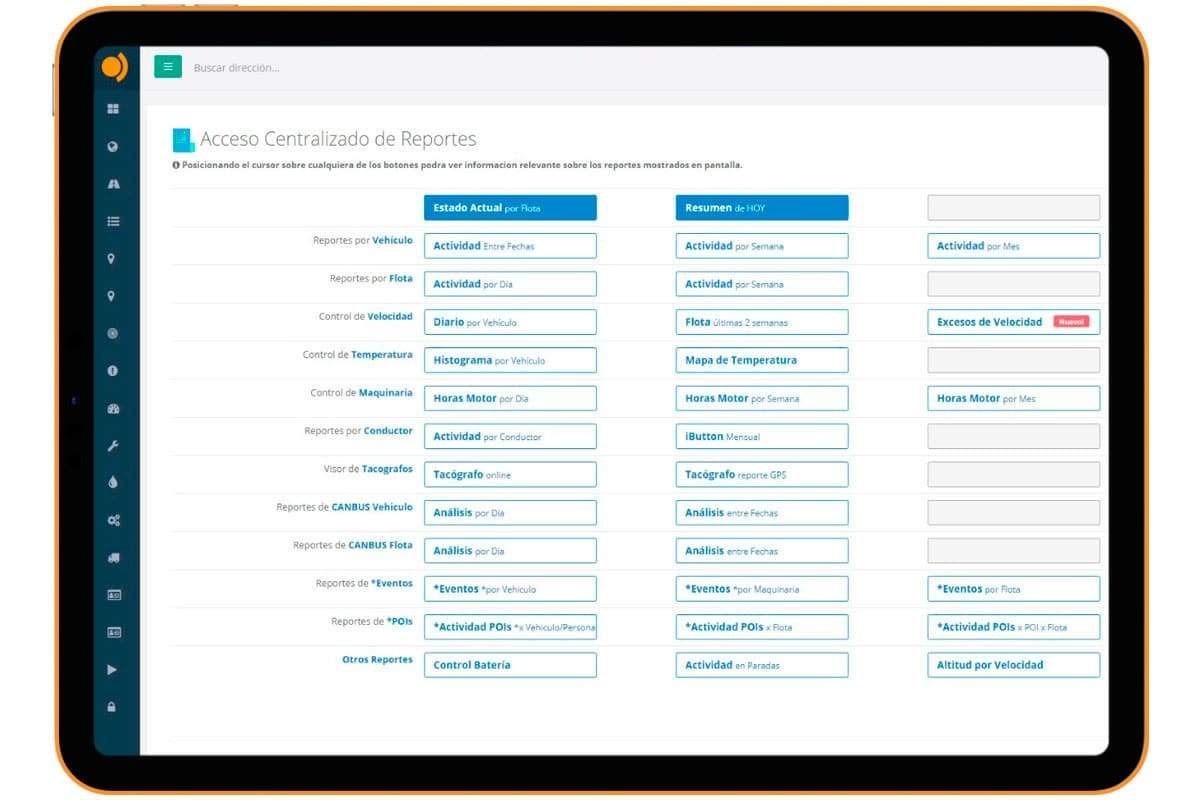Open 'Altitud por Velocidad' report
This screenshot has width=1200, height=800.
pyautogui.click(x=1013, y=665)
